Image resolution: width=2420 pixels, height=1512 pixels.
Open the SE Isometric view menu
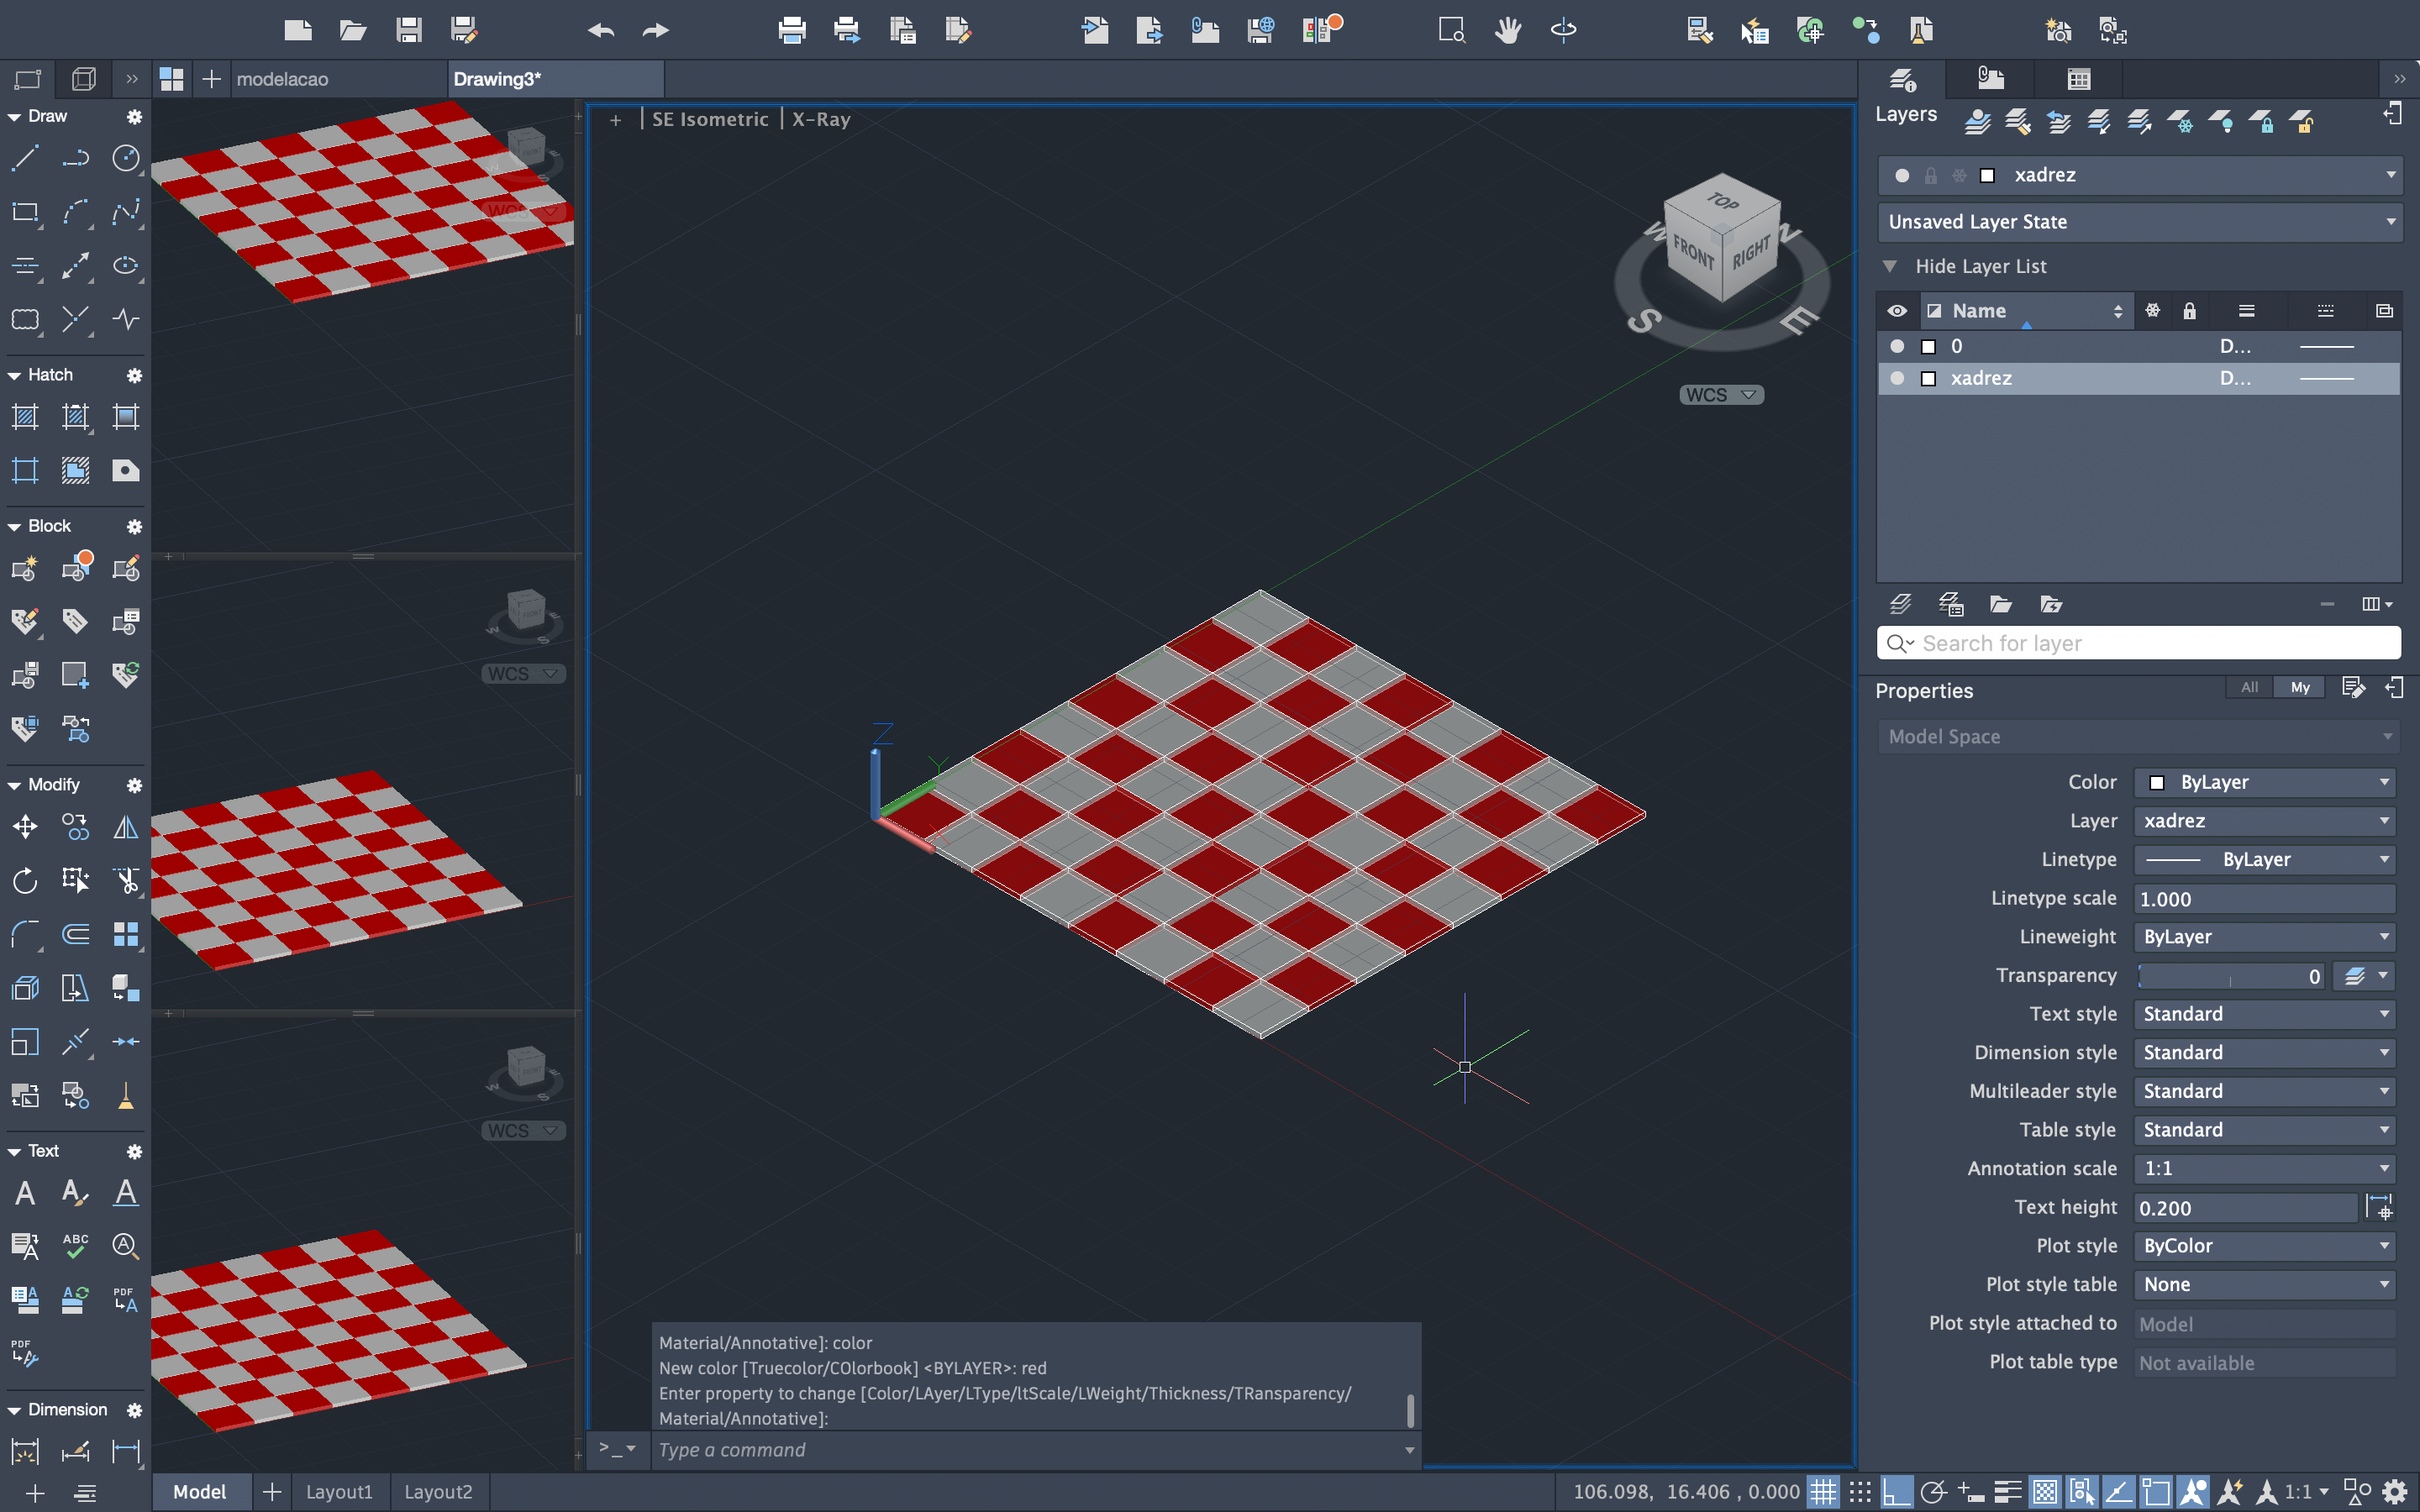(710, 119)
